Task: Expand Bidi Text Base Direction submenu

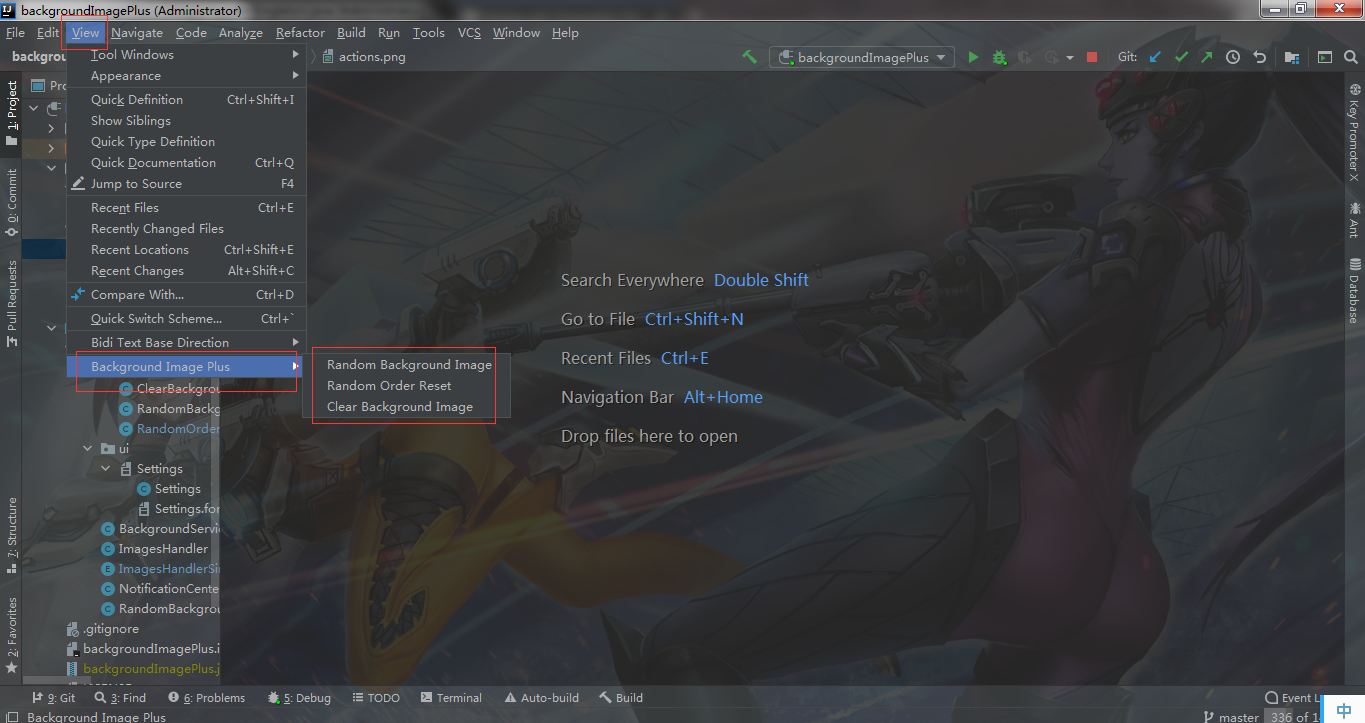Action: 186,343
